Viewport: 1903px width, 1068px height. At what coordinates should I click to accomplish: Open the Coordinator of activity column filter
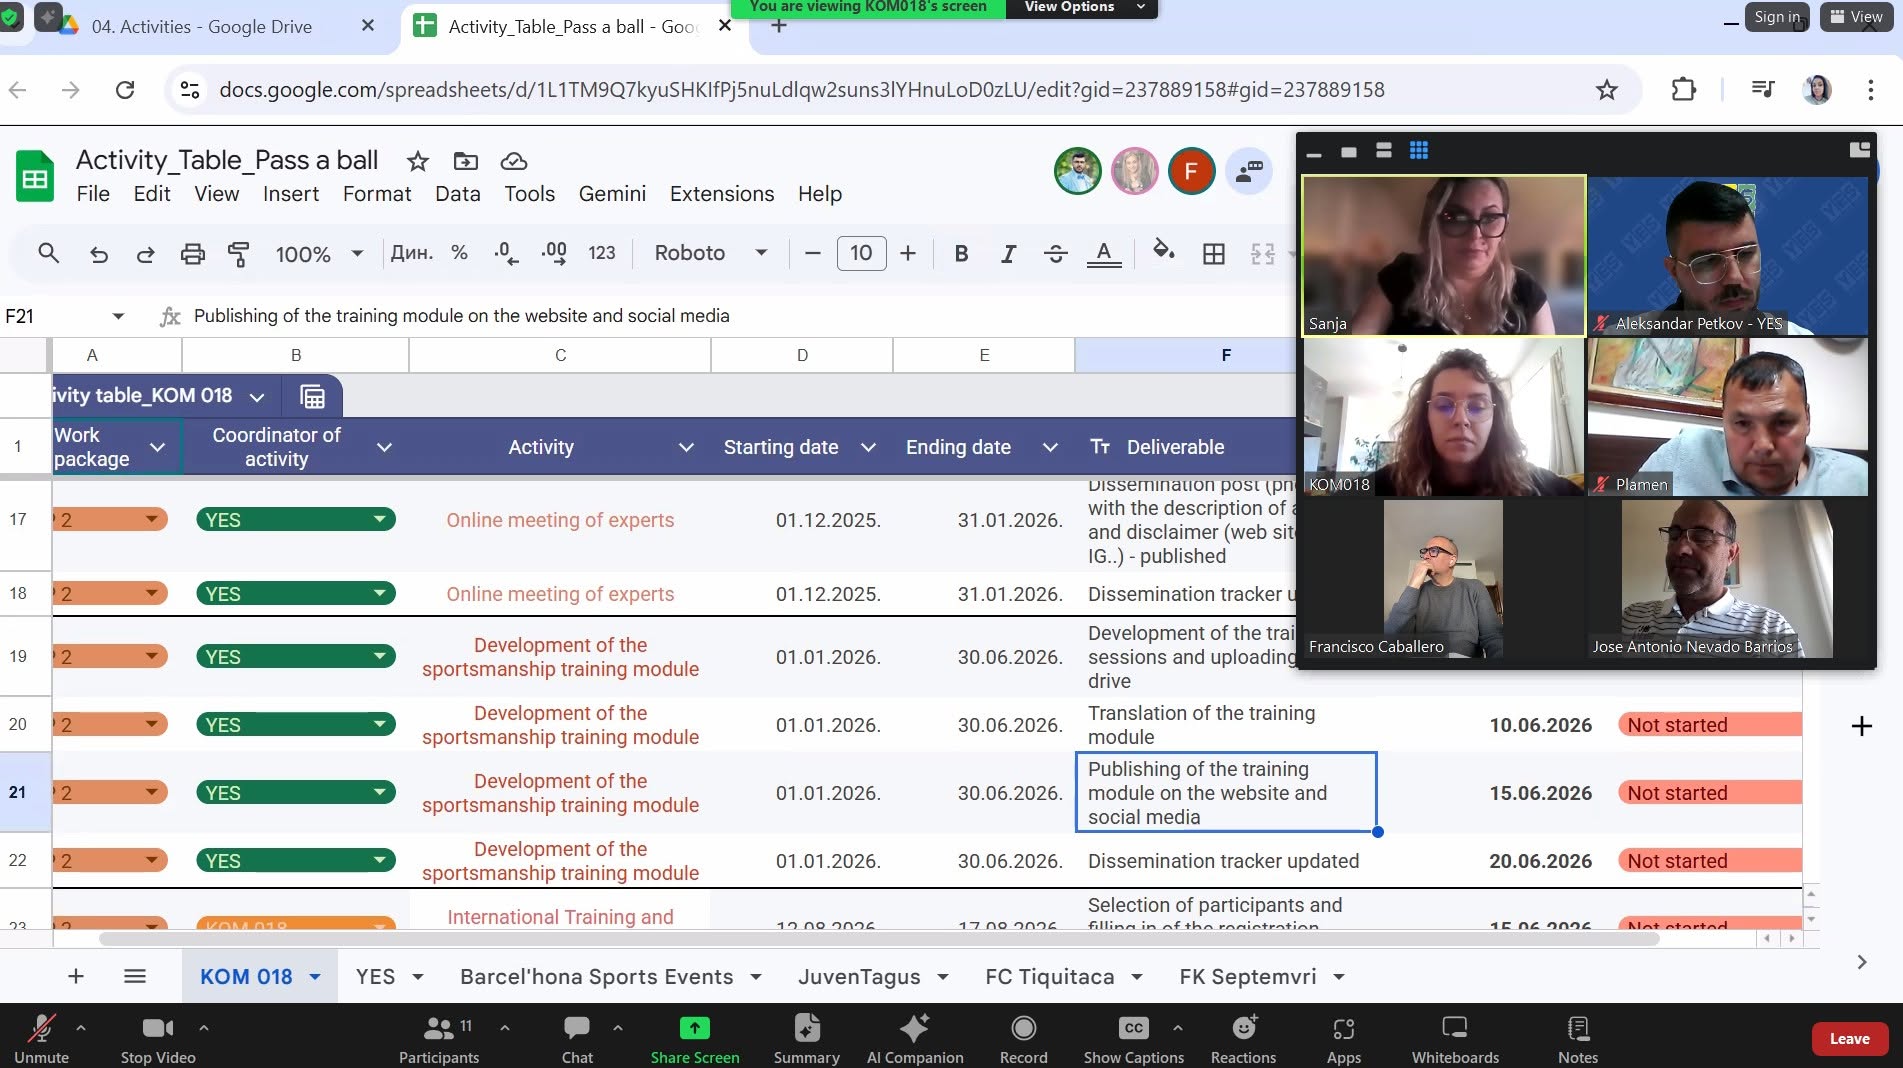[x=384, y=447]
